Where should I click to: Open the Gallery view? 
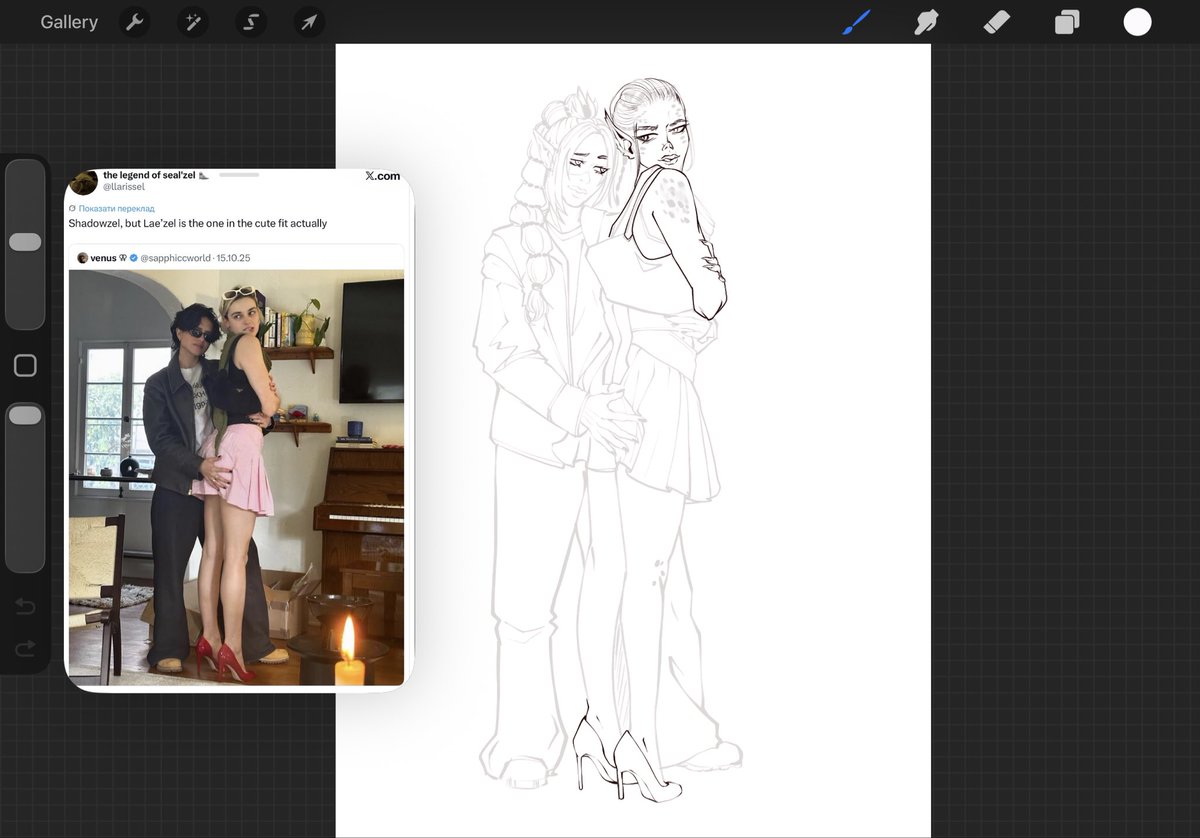[69, 22]
